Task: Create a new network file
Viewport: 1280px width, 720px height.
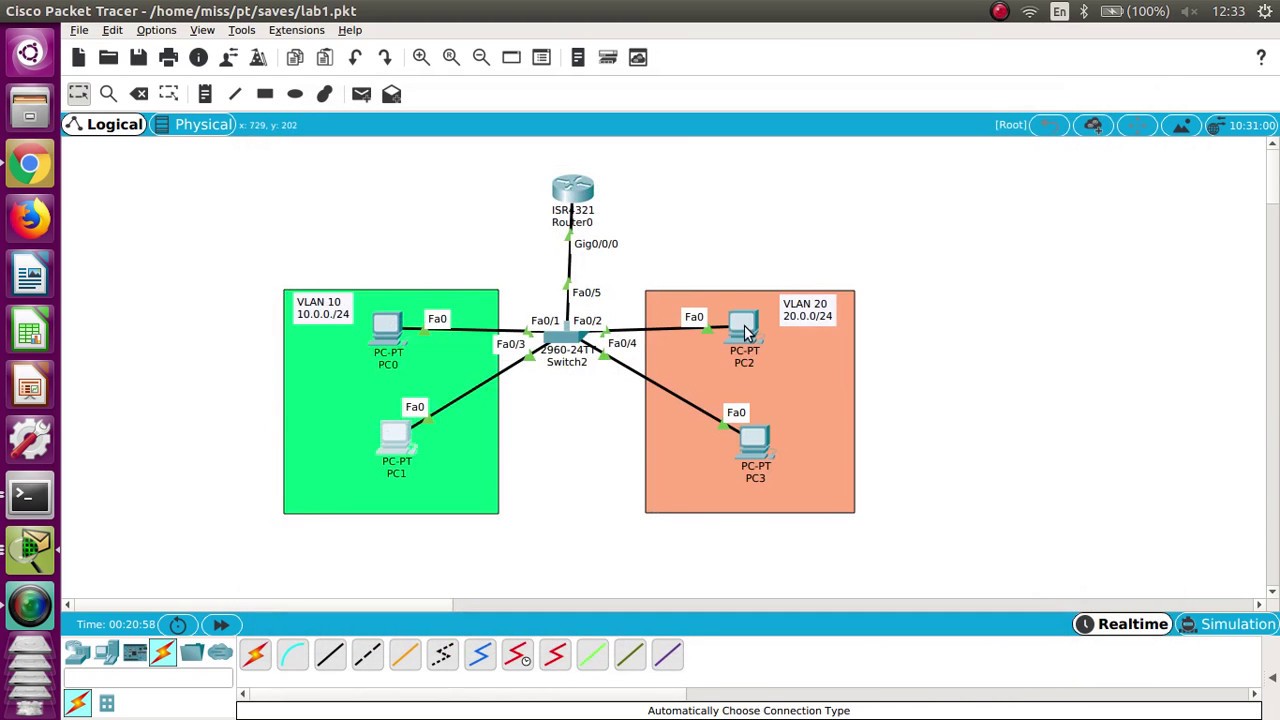Action: (78, 57)
